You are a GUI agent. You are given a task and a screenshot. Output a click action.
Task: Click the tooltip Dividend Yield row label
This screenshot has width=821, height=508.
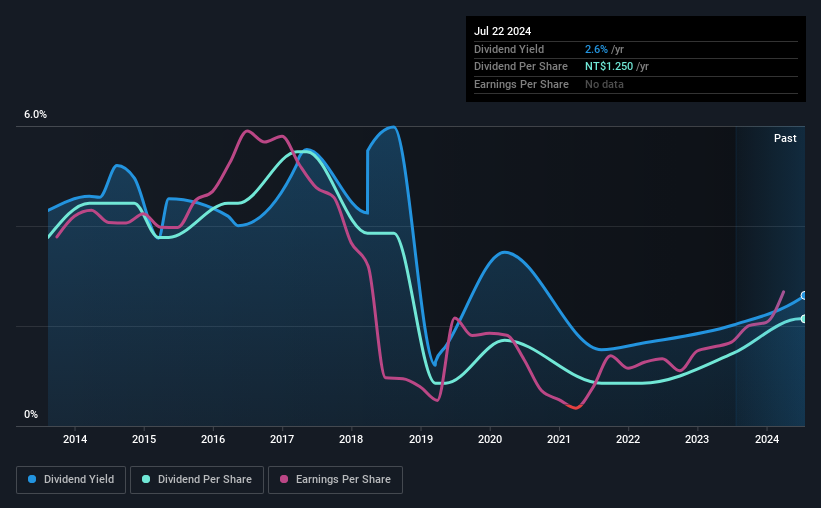(509, 49)
